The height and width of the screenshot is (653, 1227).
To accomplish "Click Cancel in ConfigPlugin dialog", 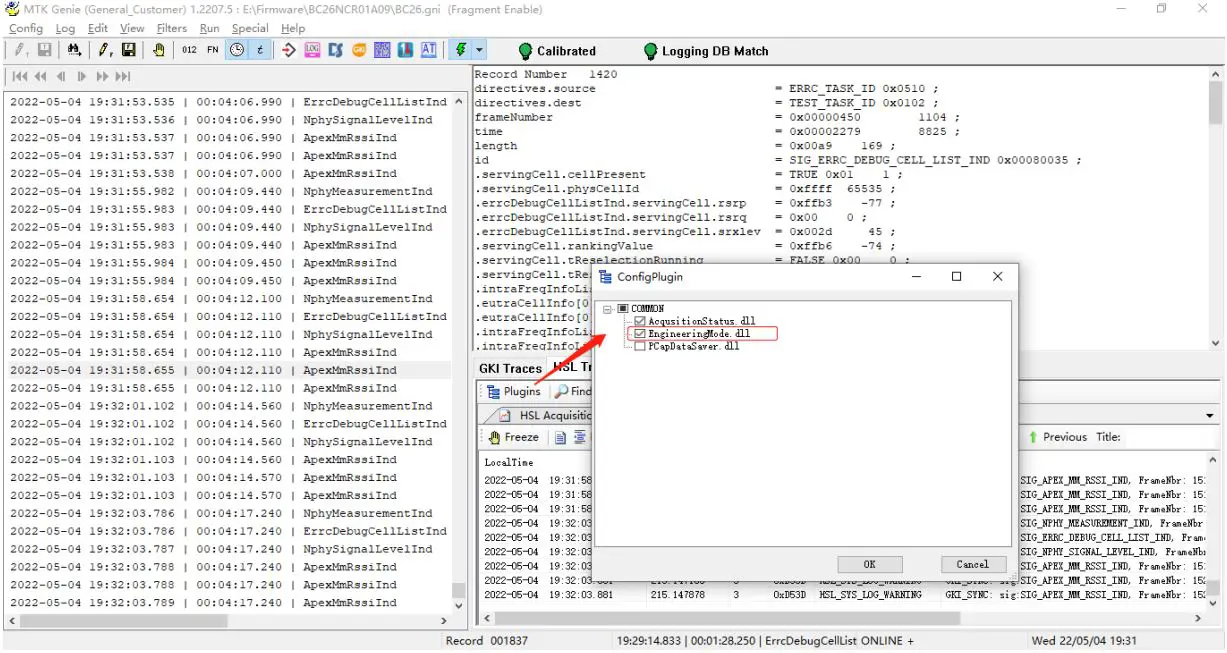I will [972, 564].
